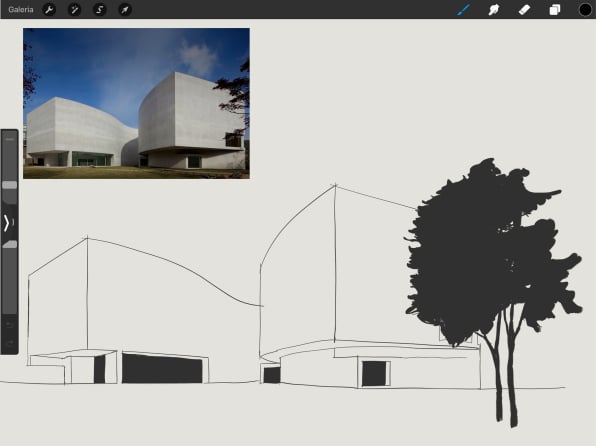This screenshot has width=596, height=446.
Task: Activate the Selection tool (S icon)
Action: [100, 10]
